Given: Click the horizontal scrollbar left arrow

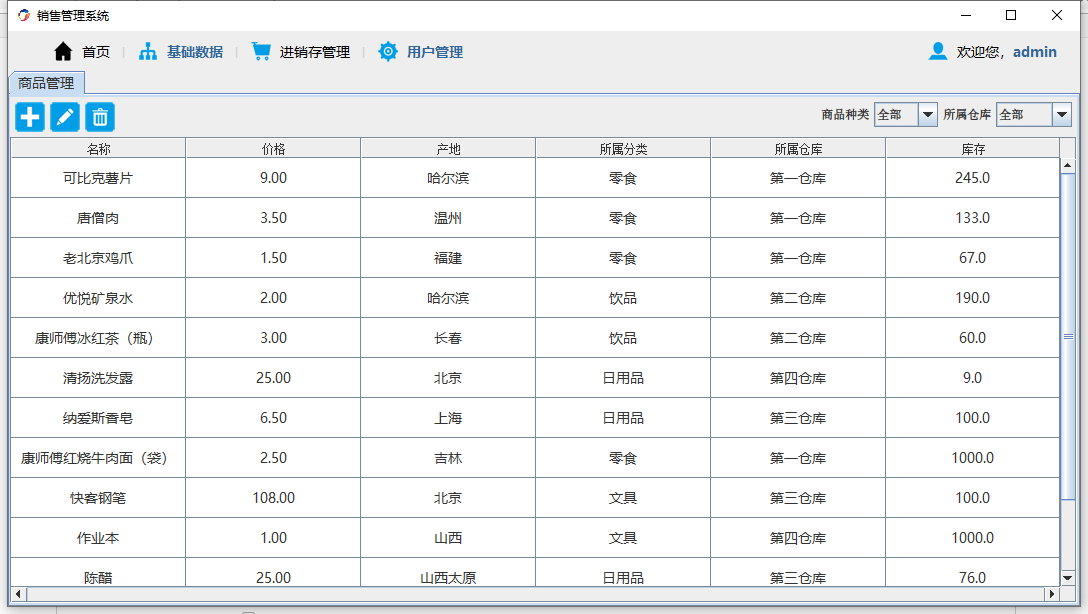Looking at the screenshot, I should coord(18,594).
